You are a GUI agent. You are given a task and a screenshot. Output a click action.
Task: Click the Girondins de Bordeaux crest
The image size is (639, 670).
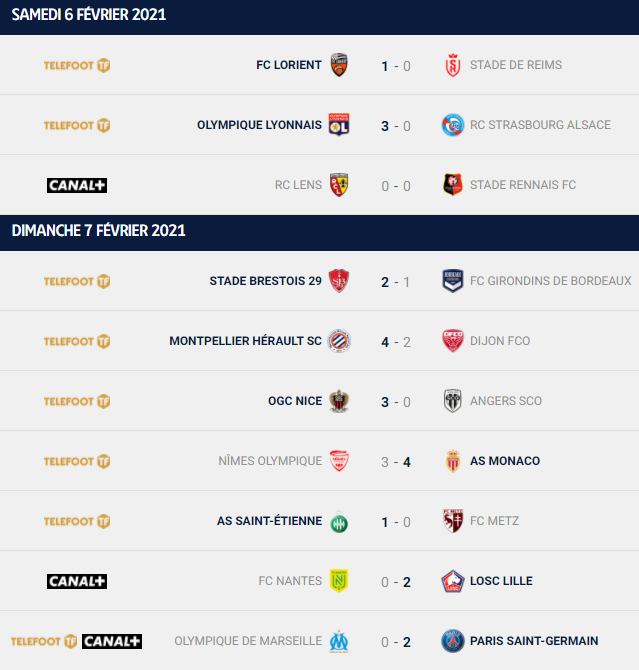tap(453, 281)
